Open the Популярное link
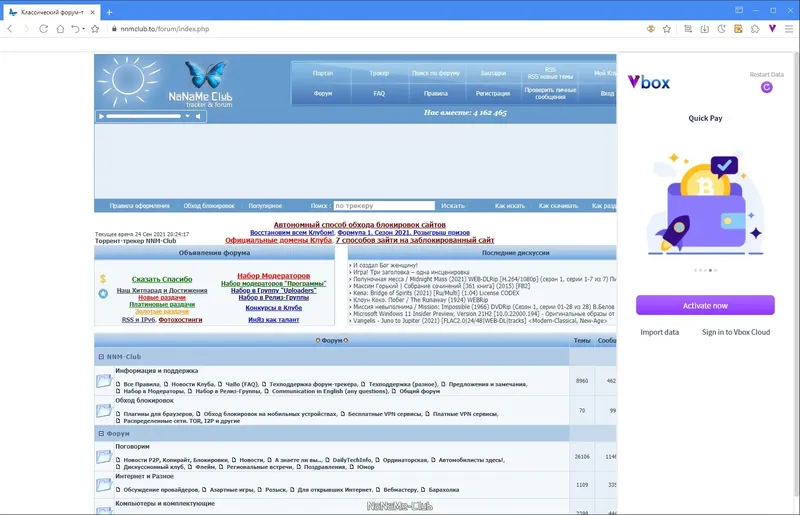 265,206
